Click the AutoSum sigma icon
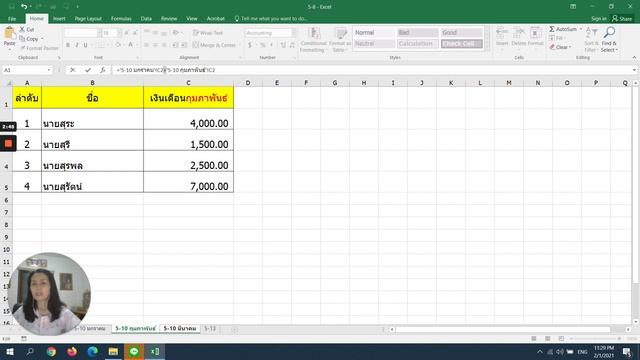Screen dimensions: 640x360 pos(552,29)
